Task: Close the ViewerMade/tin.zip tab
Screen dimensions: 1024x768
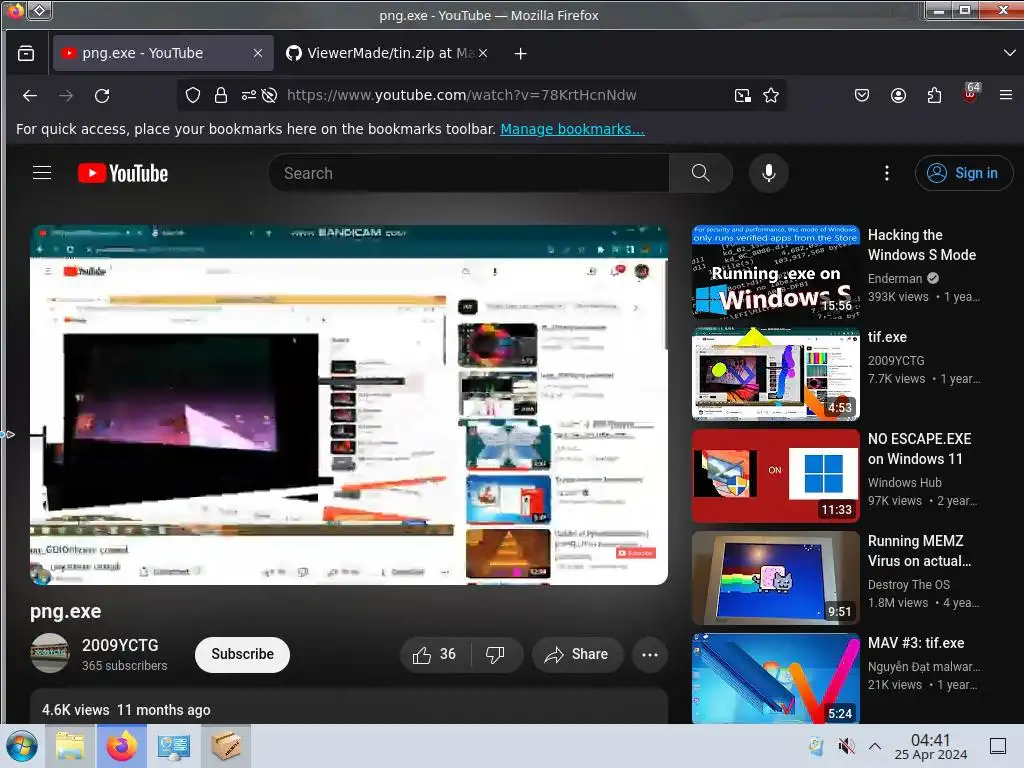Action: click(x=483, y=54)
